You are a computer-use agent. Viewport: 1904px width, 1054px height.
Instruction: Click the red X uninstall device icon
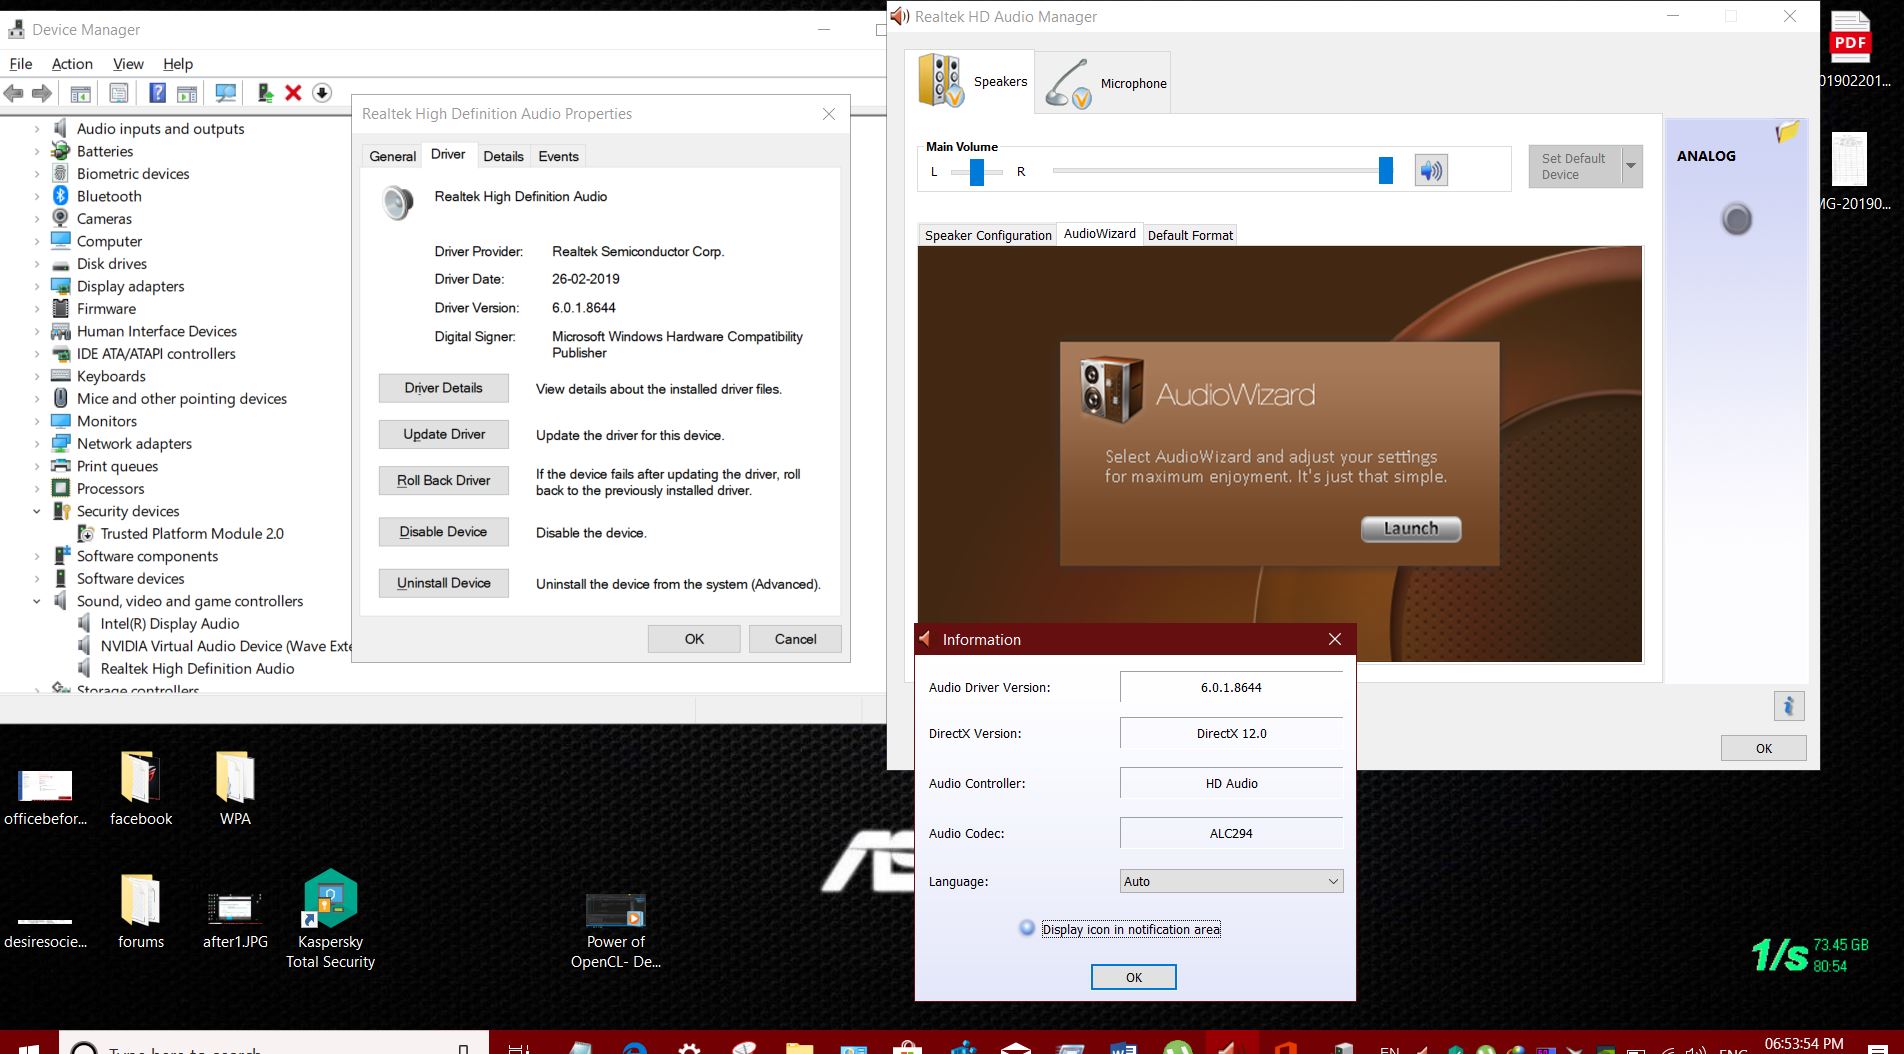tap(293, 93)
